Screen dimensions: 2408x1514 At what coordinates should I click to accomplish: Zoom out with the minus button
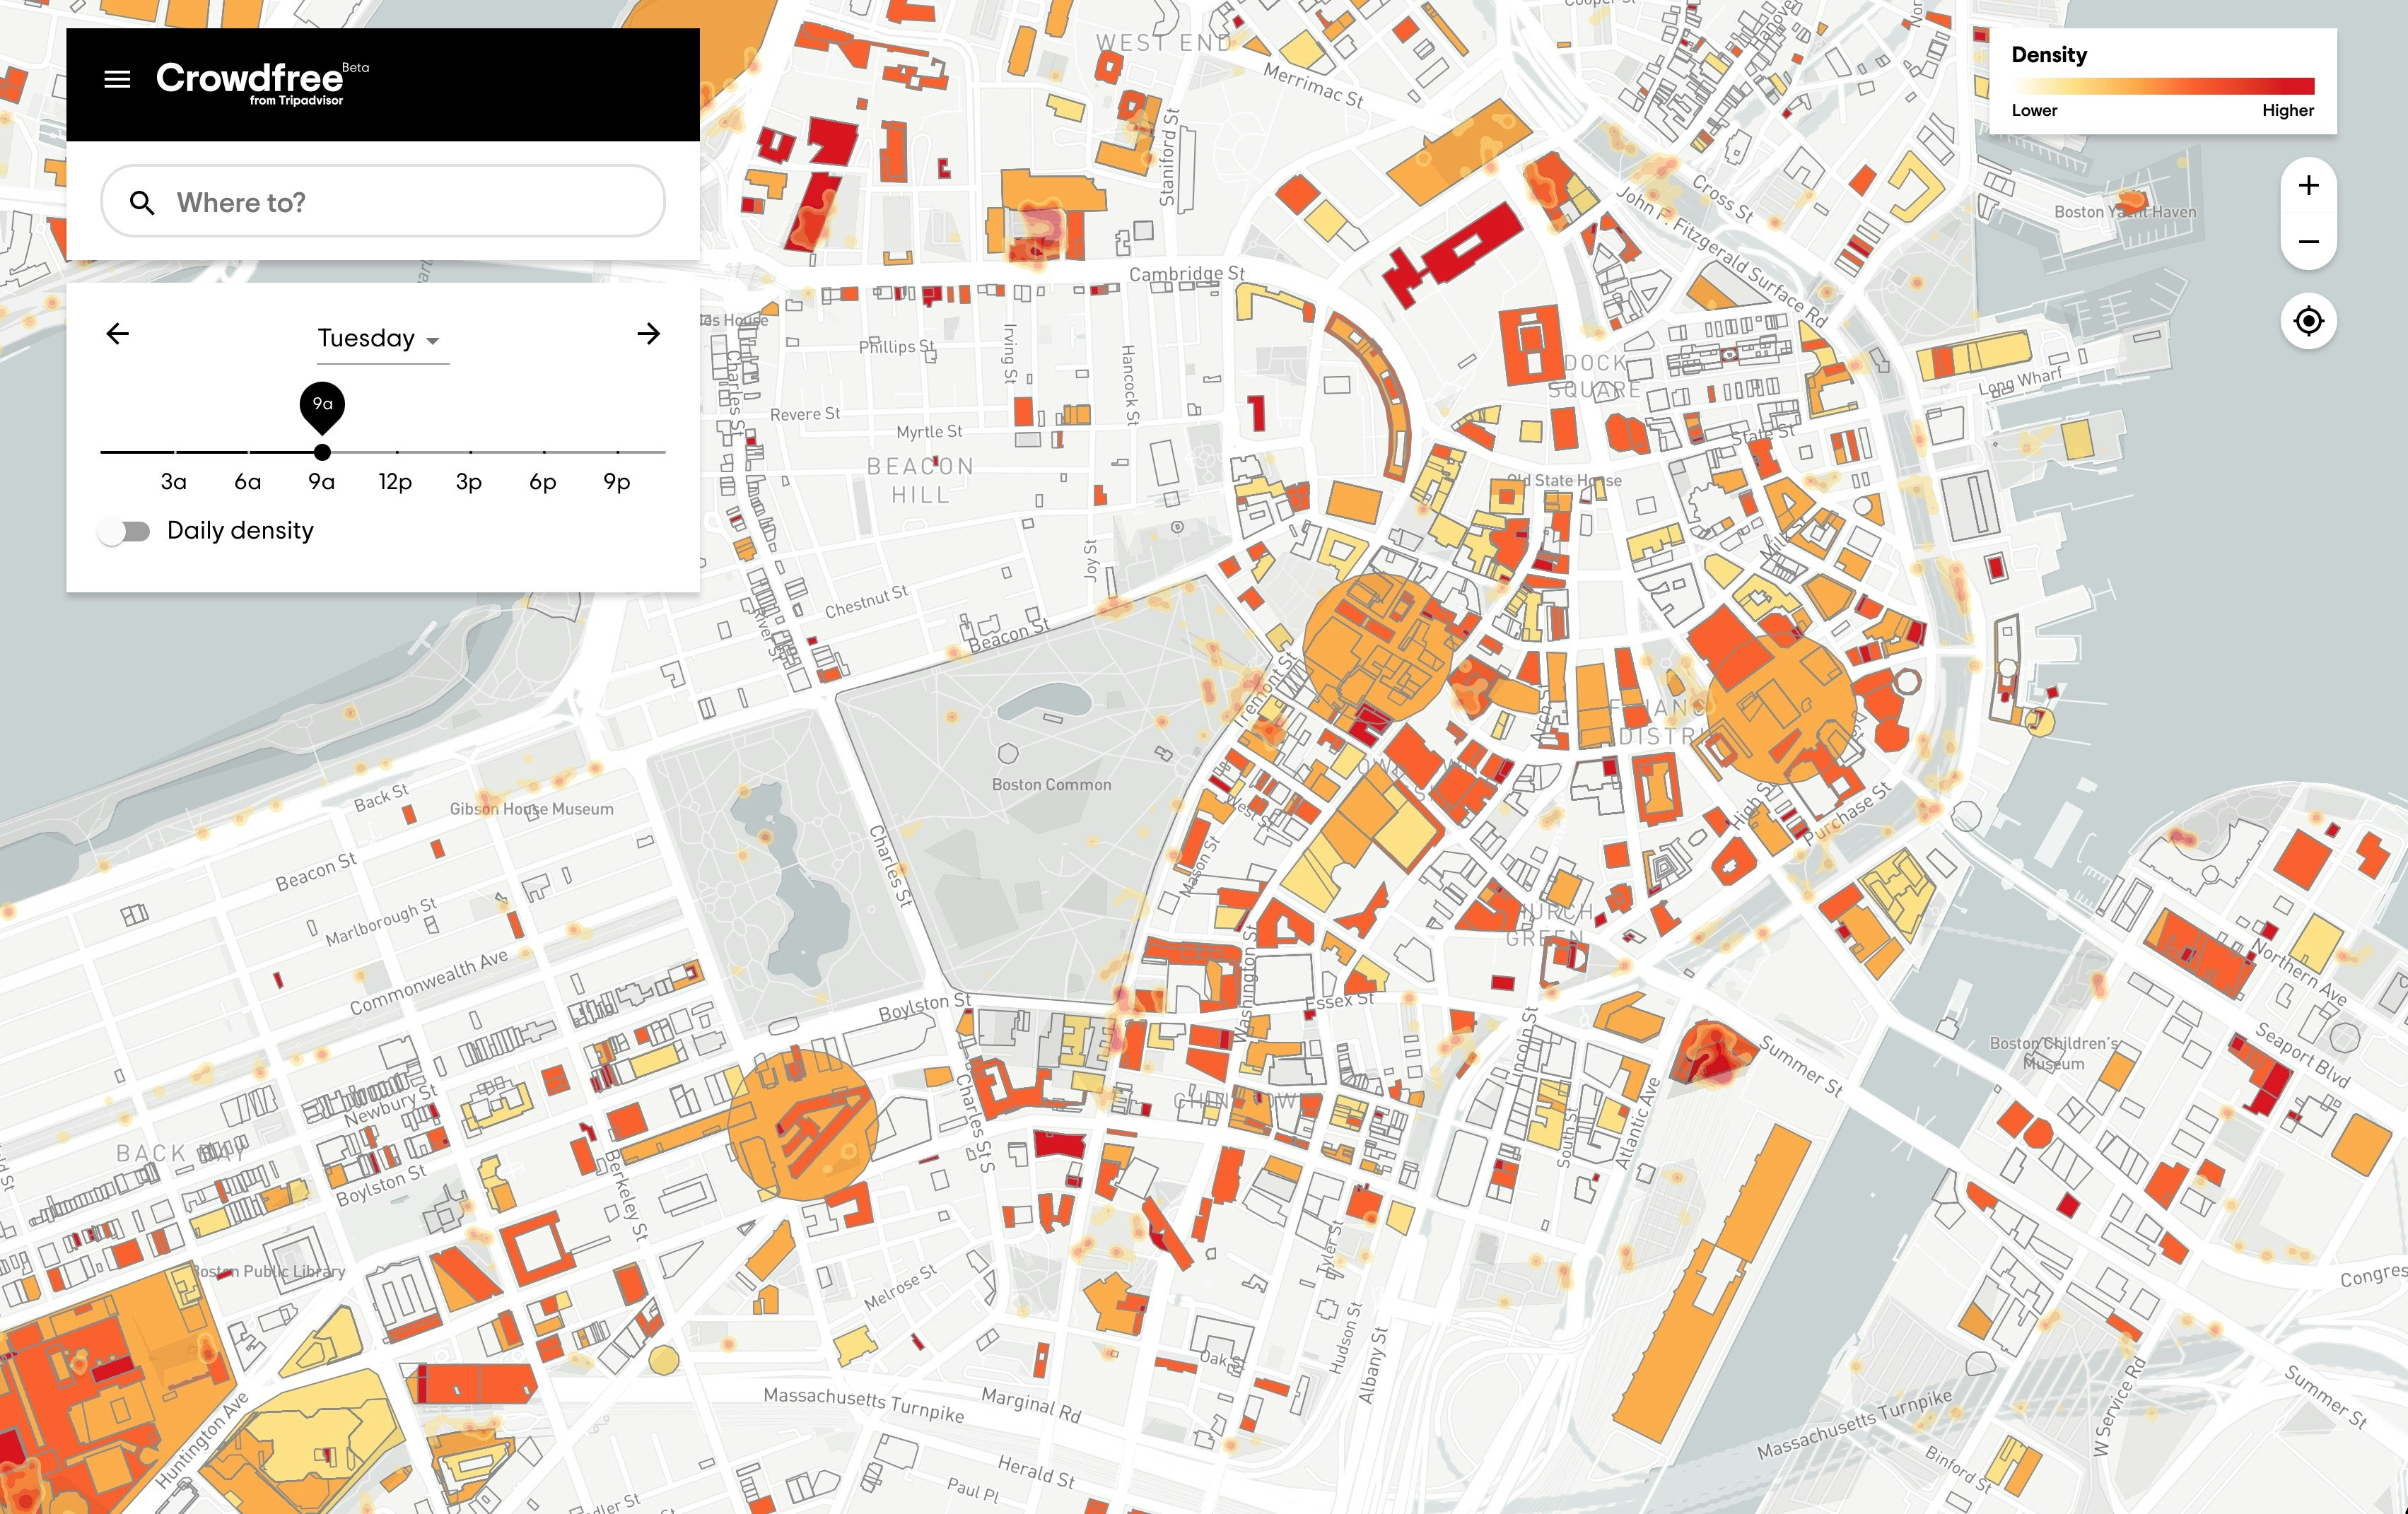[x=2308, y=242]
